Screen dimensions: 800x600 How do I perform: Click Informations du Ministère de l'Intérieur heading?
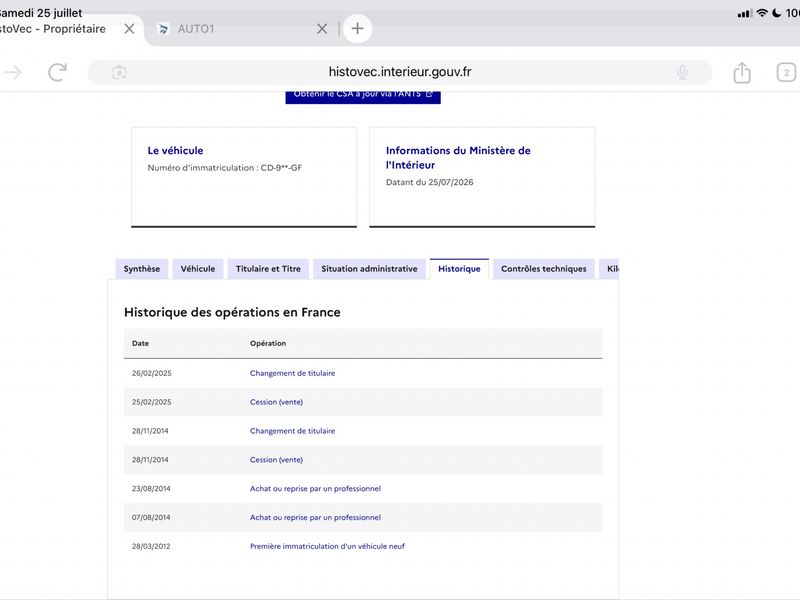coord(458,158)
